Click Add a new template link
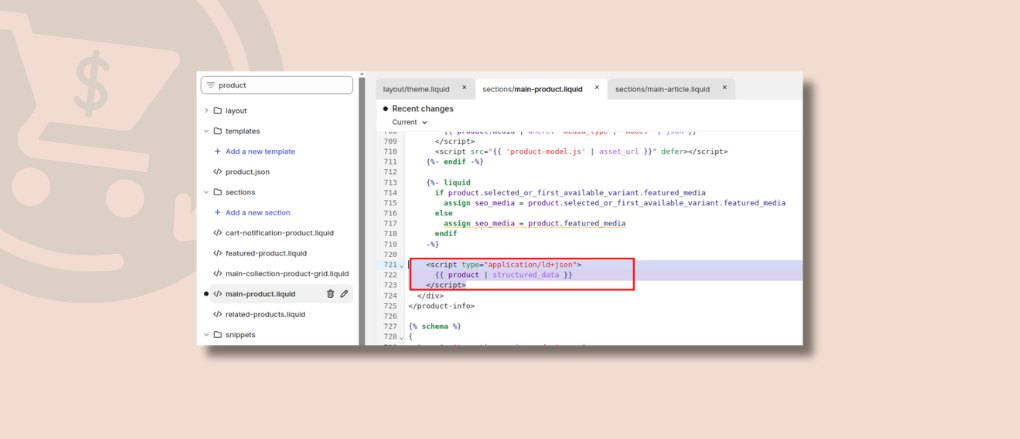Viewport: 1020px width, 439px height. (x=260, y=151)
